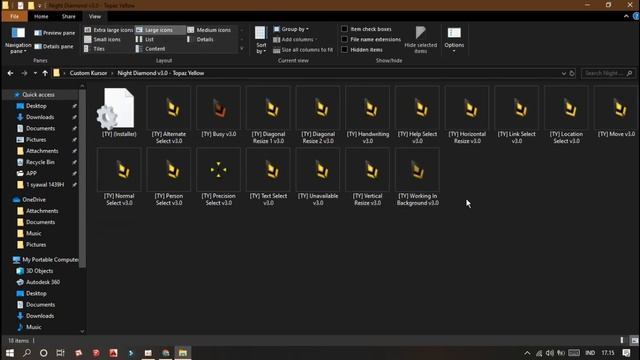Select the [TY] Move v3.0 file
This screenshot has height=360, width=640.
pos(617,112)
